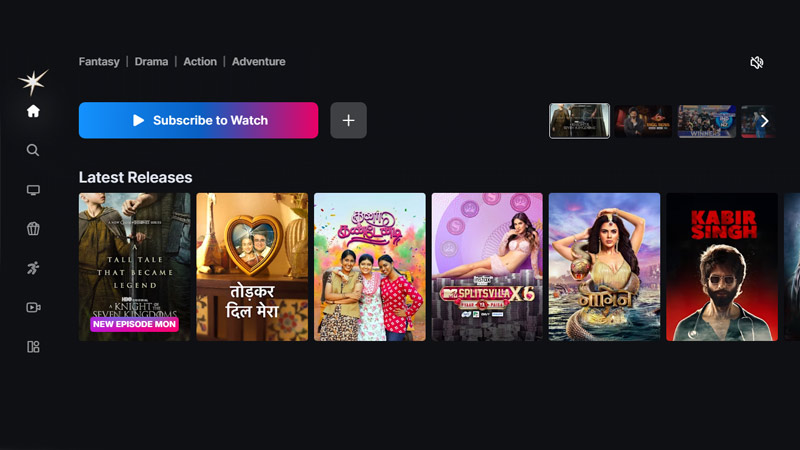Click the Subscribe to Watch button

tap(198, 120)
